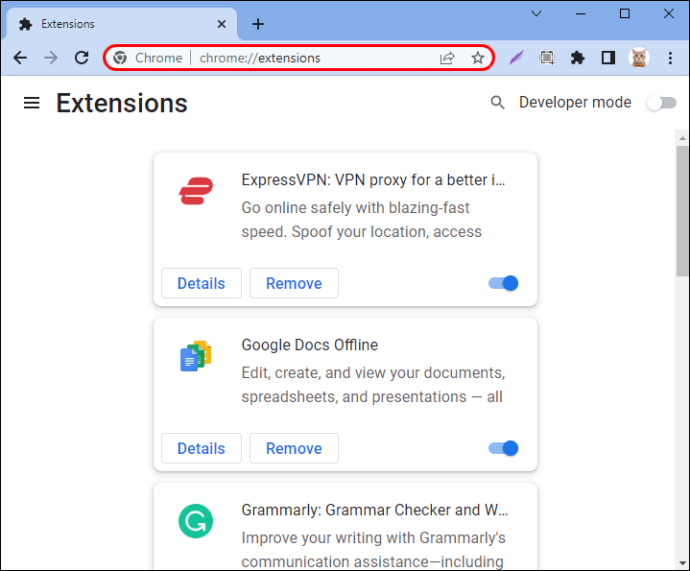
Task: Select the Extensions browser tab
Action: (x=122, y=24)
